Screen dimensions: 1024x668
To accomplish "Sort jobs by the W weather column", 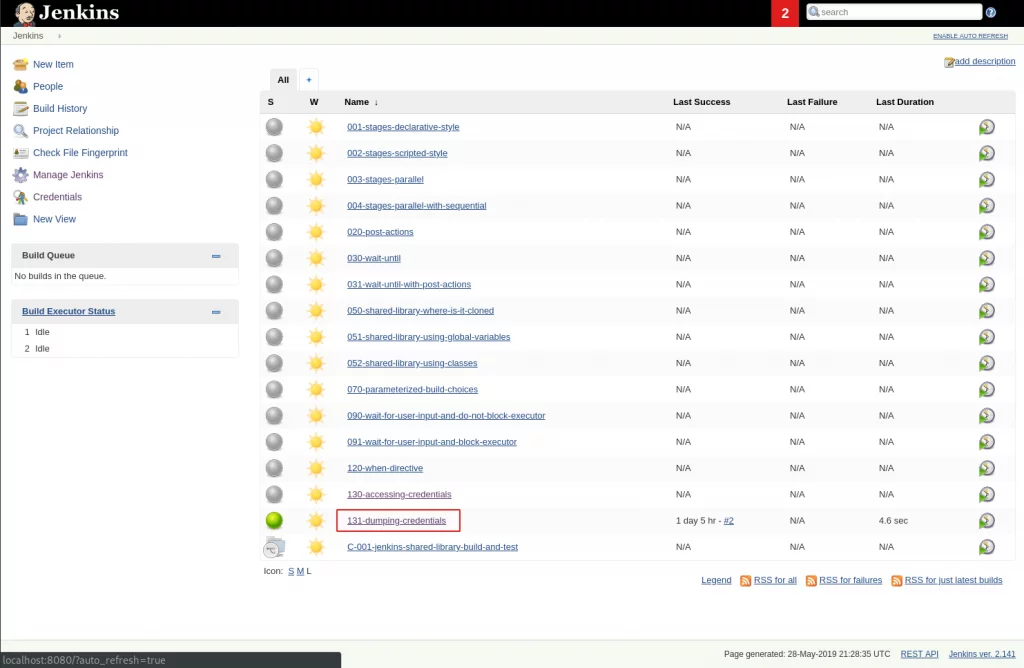I will (314, 102).
